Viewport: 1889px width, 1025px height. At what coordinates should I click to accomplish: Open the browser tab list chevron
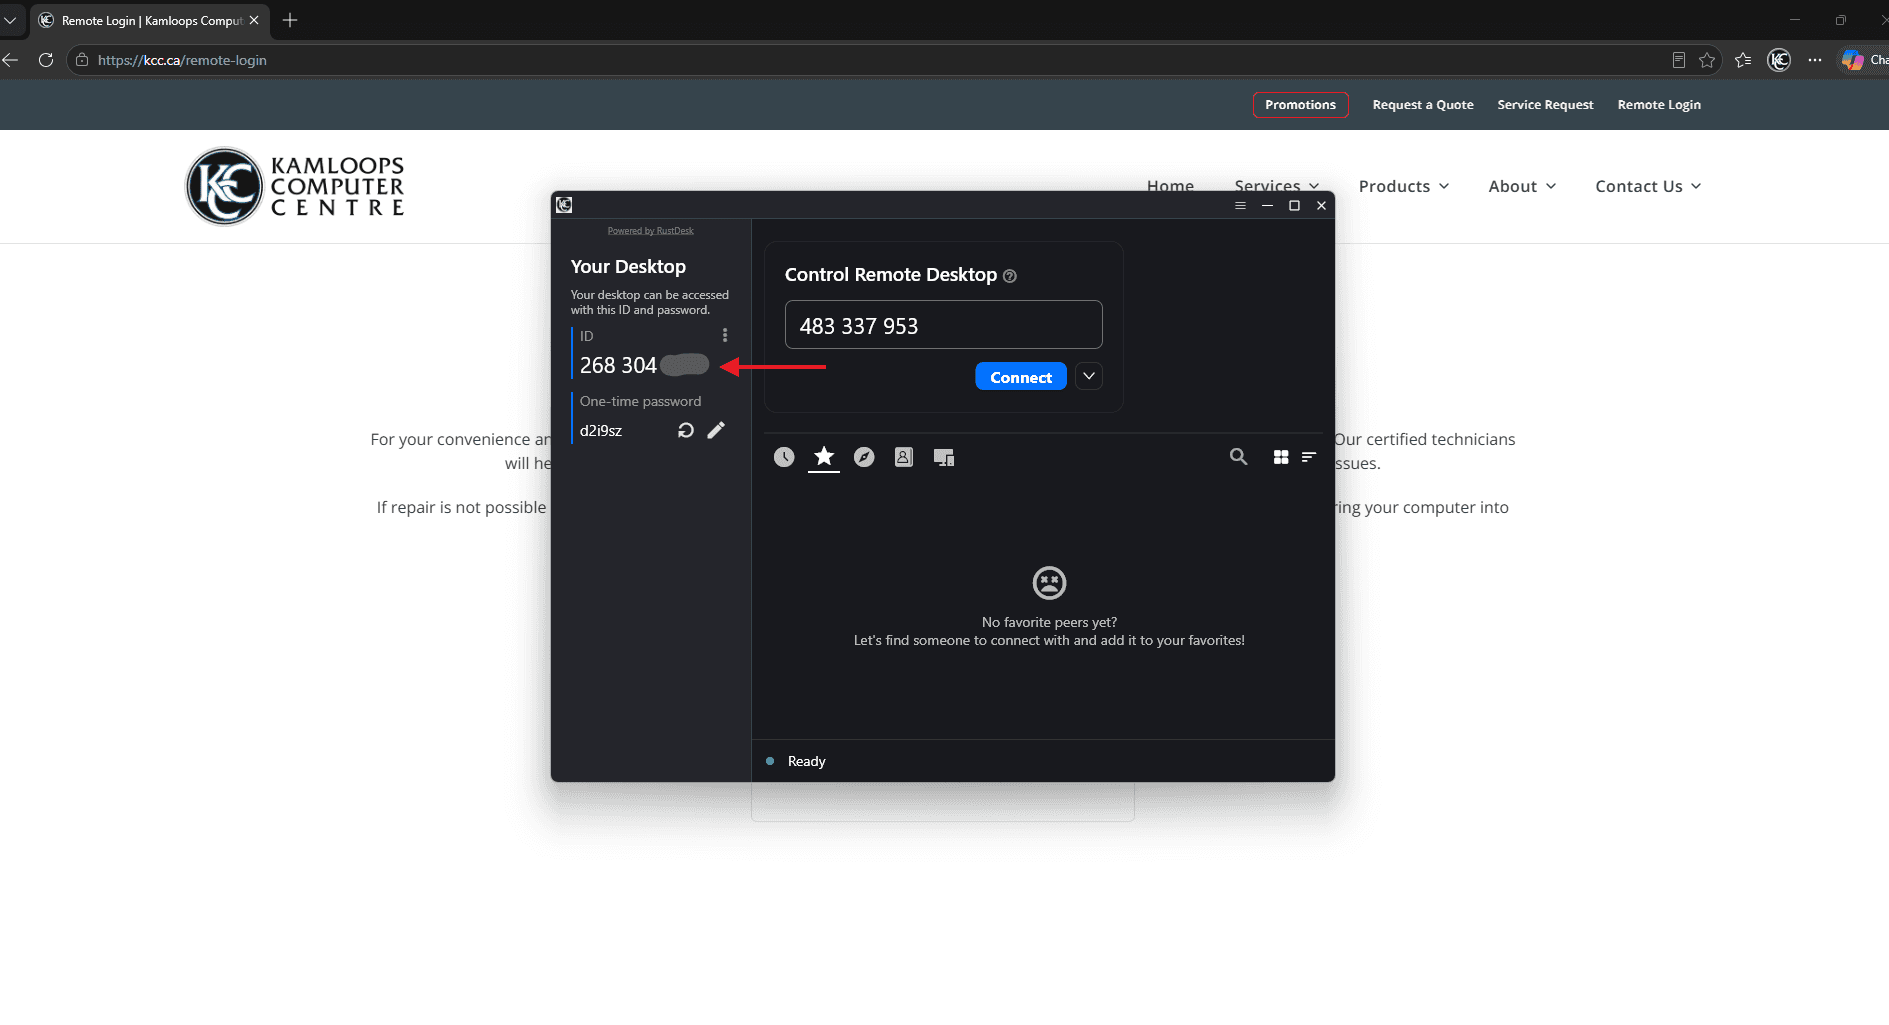10,20
